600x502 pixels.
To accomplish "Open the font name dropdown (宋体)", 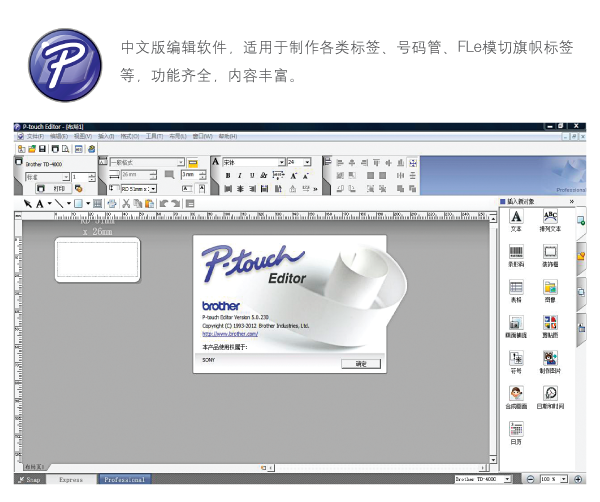I will pos(282,162).
